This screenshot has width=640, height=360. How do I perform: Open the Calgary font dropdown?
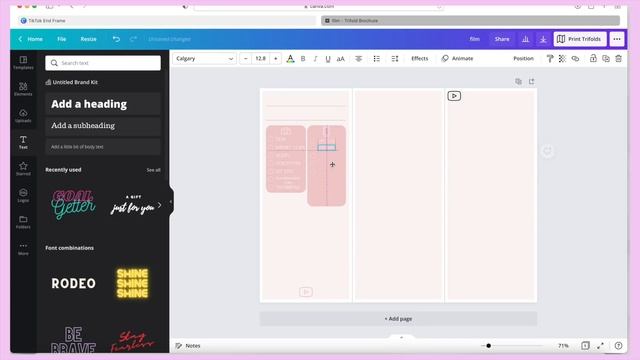click(x=204, y=59)
